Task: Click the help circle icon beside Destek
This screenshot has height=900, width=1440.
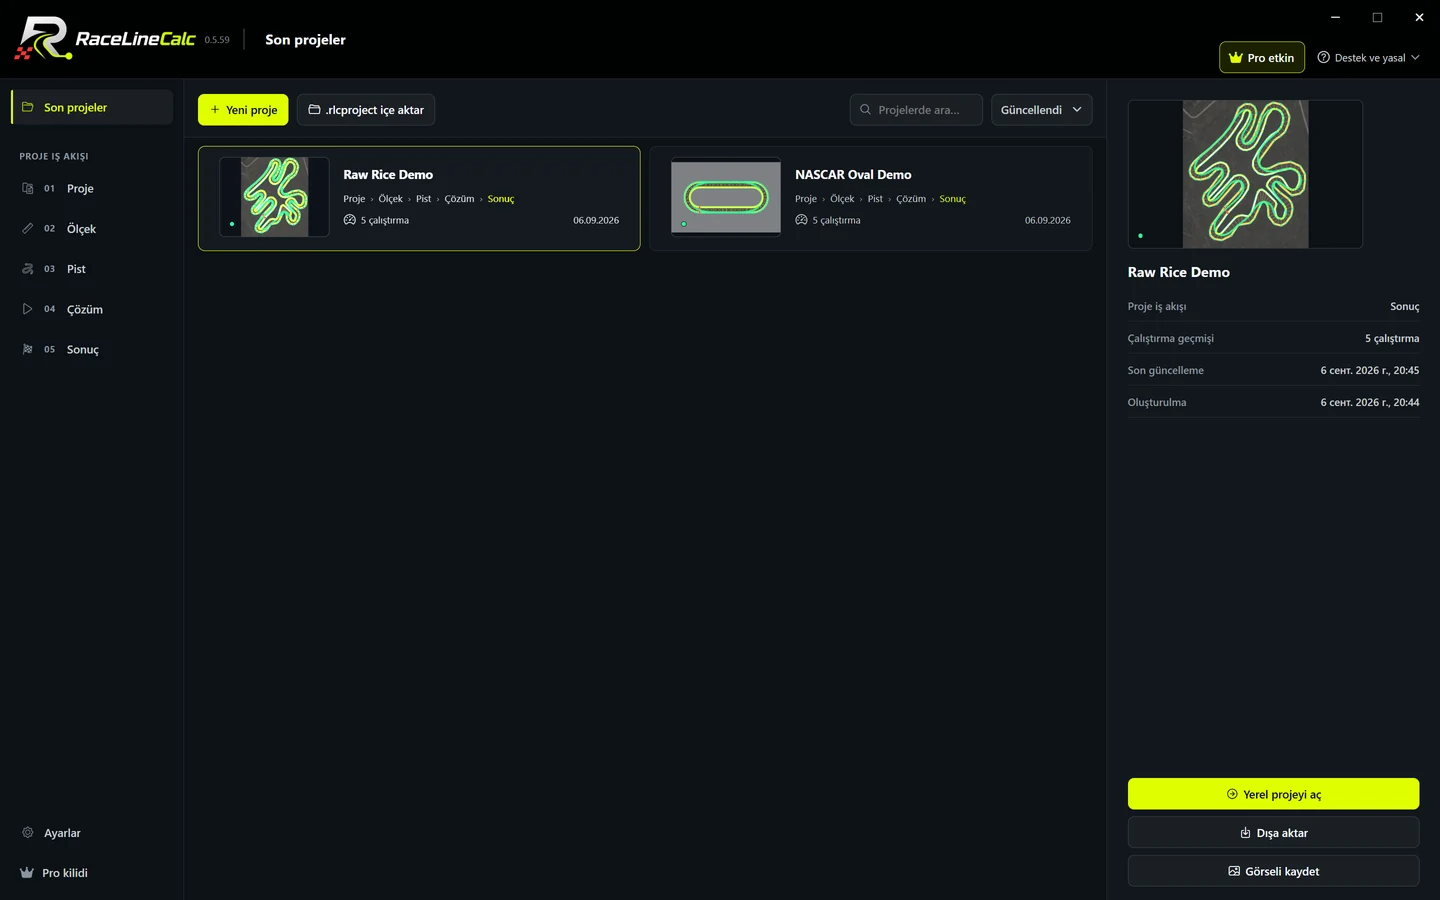Action: coord(1324,58)
